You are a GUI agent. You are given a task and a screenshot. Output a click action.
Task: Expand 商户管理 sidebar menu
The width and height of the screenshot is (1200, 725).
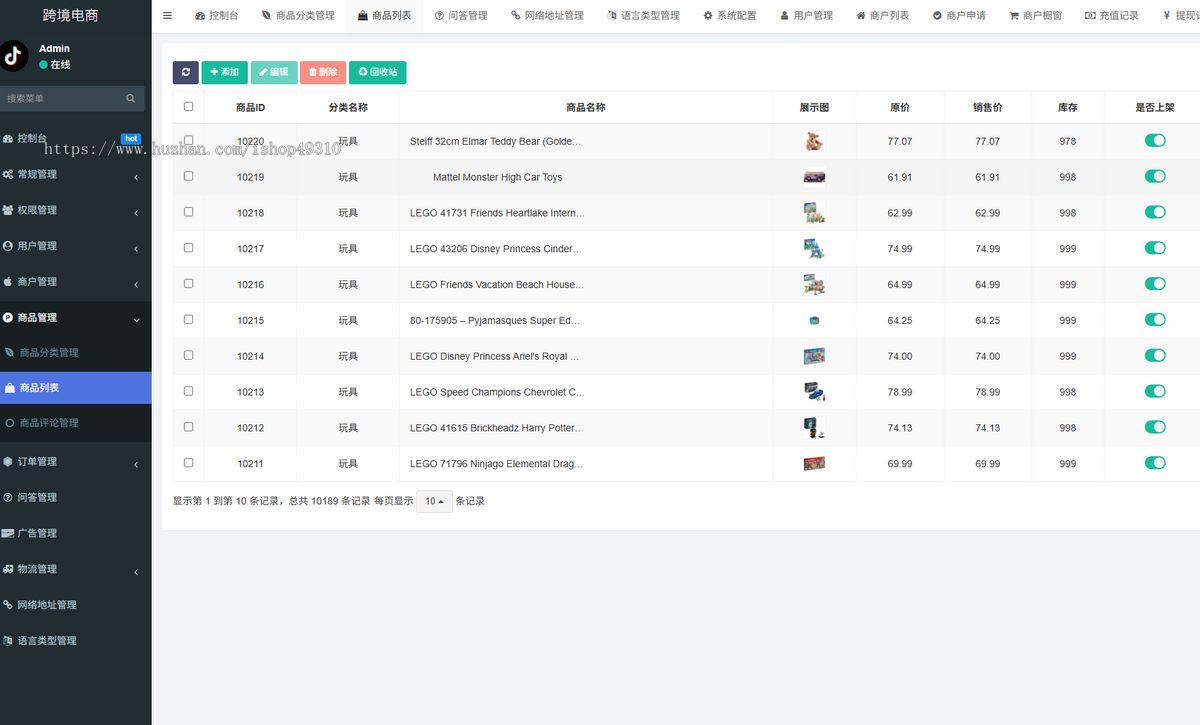(x=76, y=282)
